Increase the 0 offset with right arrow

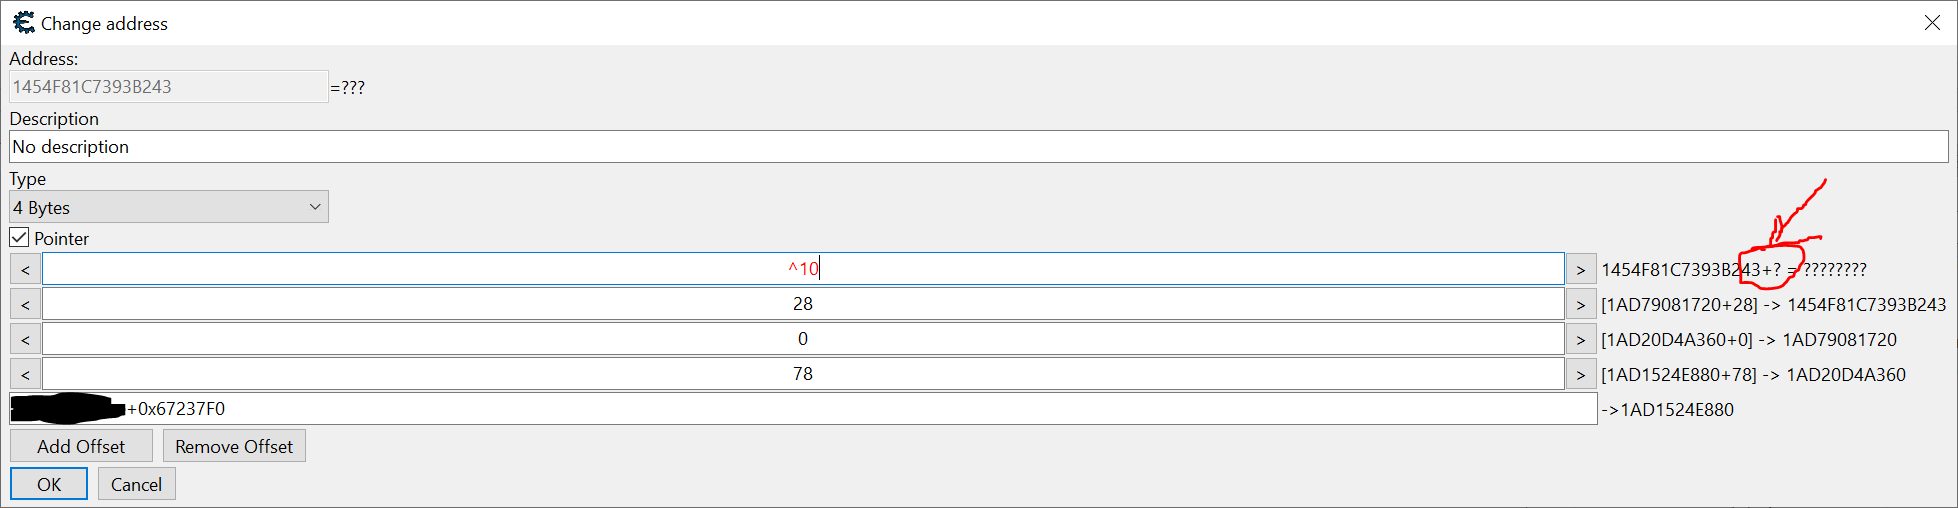pos(1580,339)
